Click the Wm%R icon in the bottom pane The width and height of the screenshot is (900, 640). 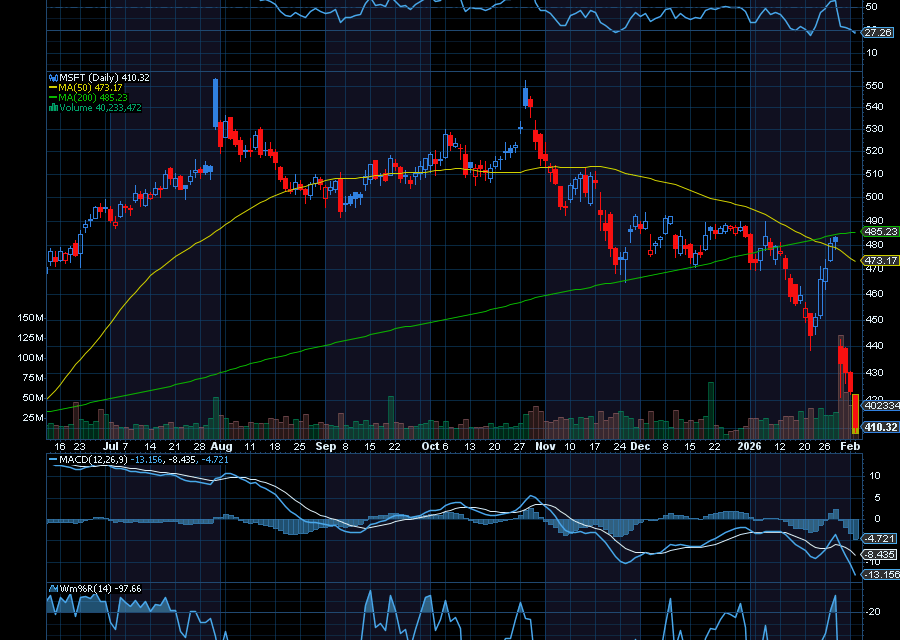(51, 588)
